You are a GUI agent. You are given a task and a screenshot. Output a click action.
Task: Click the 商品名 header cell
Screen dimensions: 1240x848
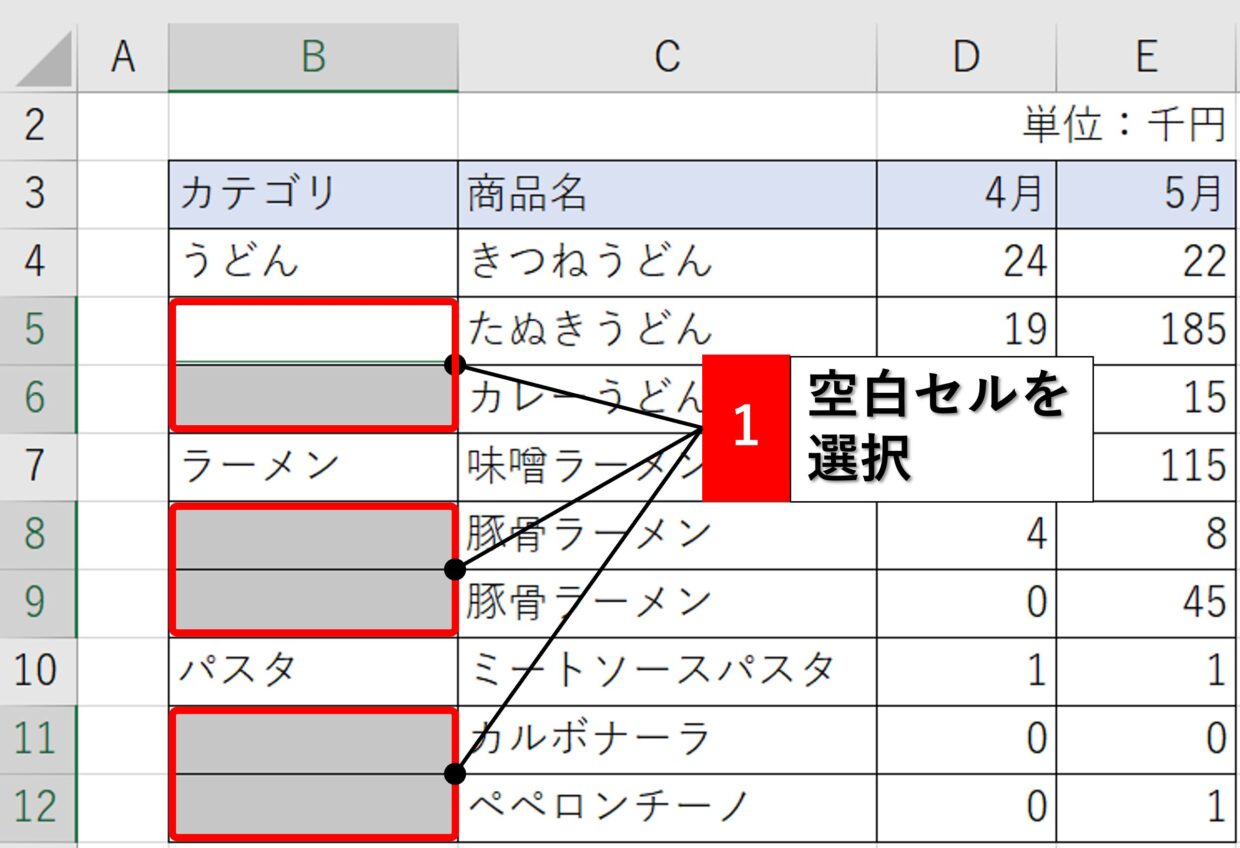(667, 194)
